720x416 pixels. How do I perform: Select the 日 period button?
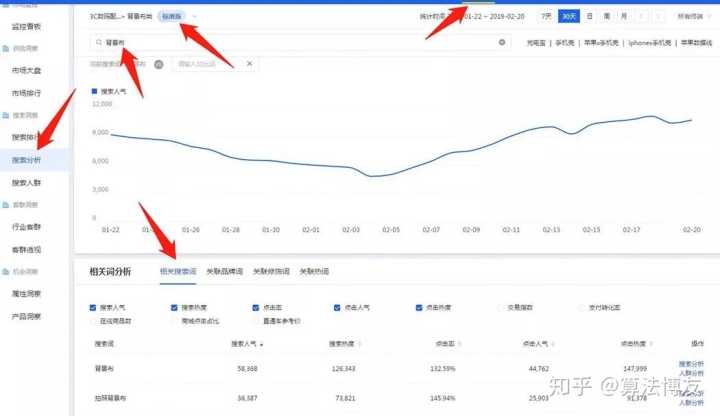(590, 16)
